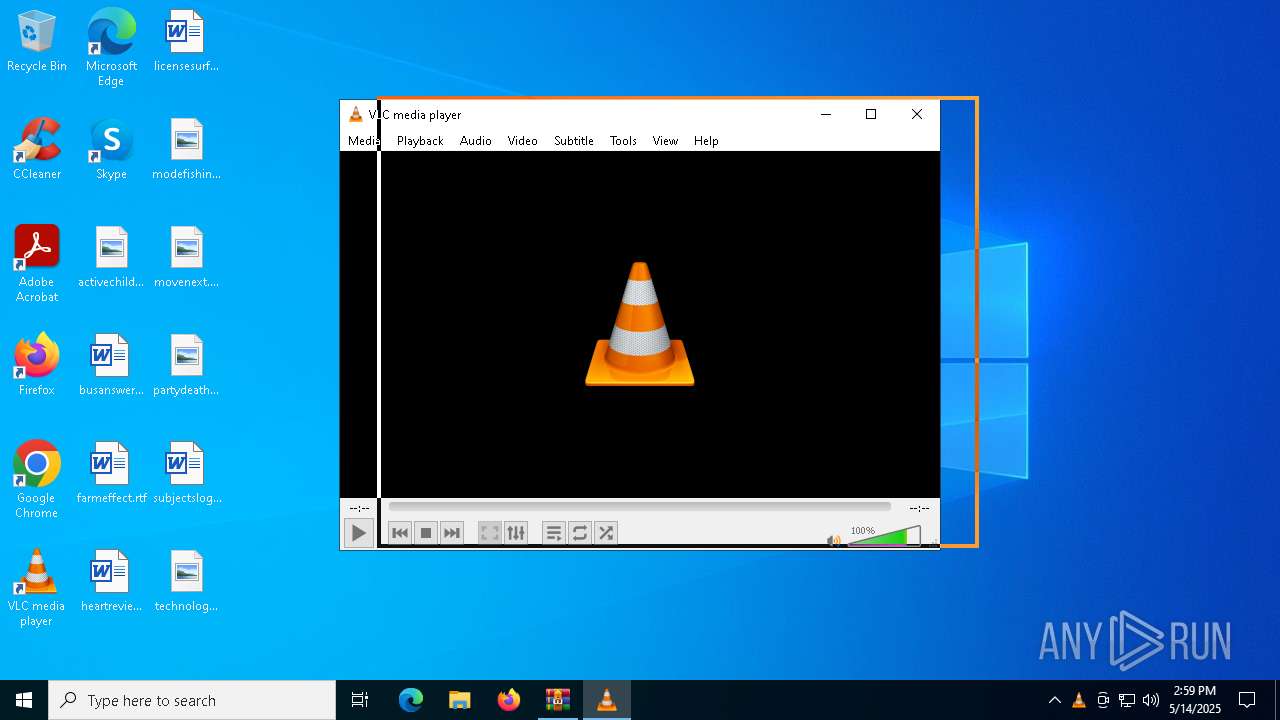Select the heartrevie Word document icon
The height and width of the screenshot is (720, 1280).
pyautogui.click(x=111, y=582)
